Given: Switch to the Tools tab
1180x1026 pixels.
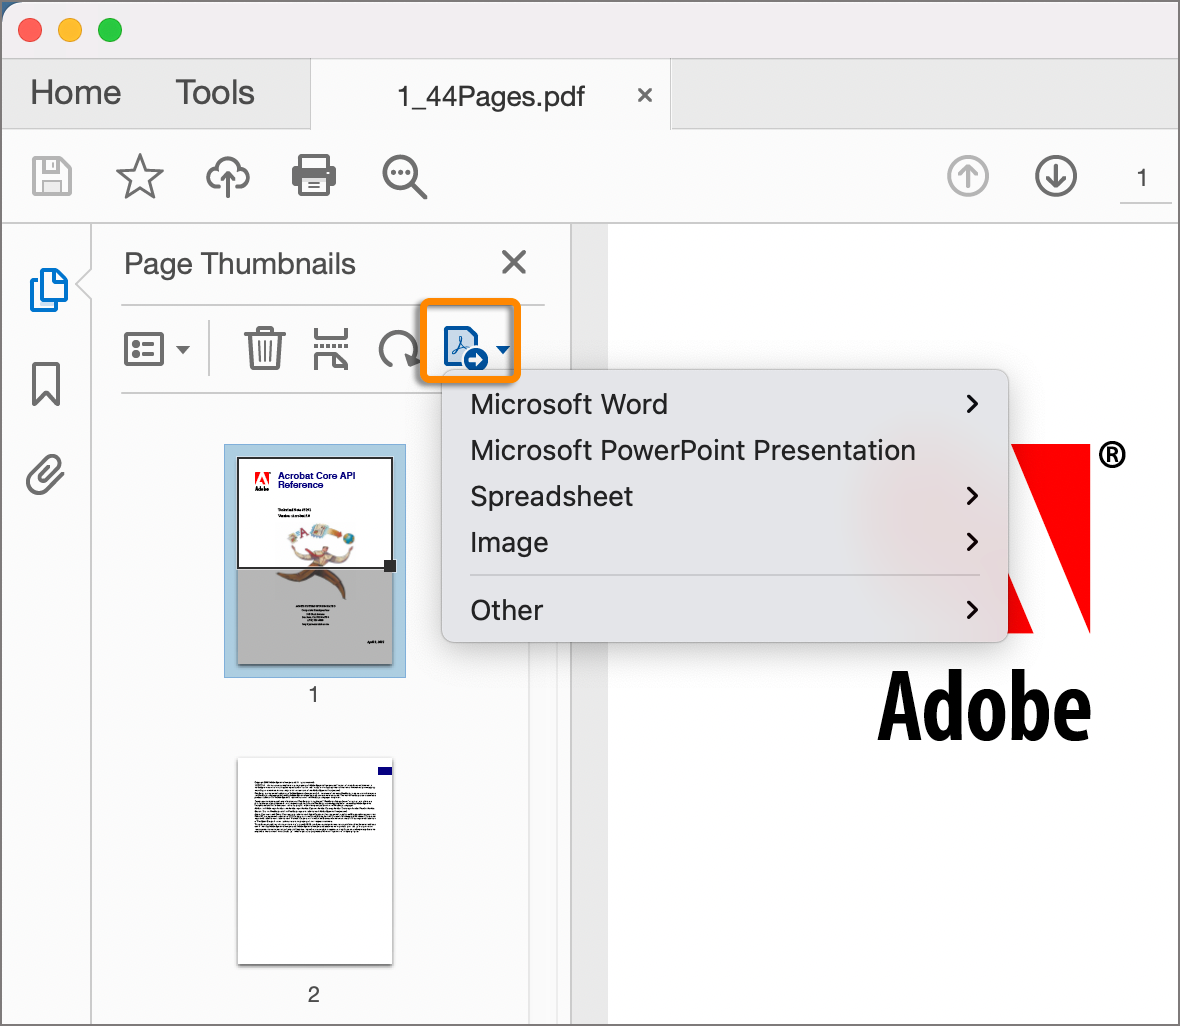Looking at the screenshot, I should click(214, 92).
